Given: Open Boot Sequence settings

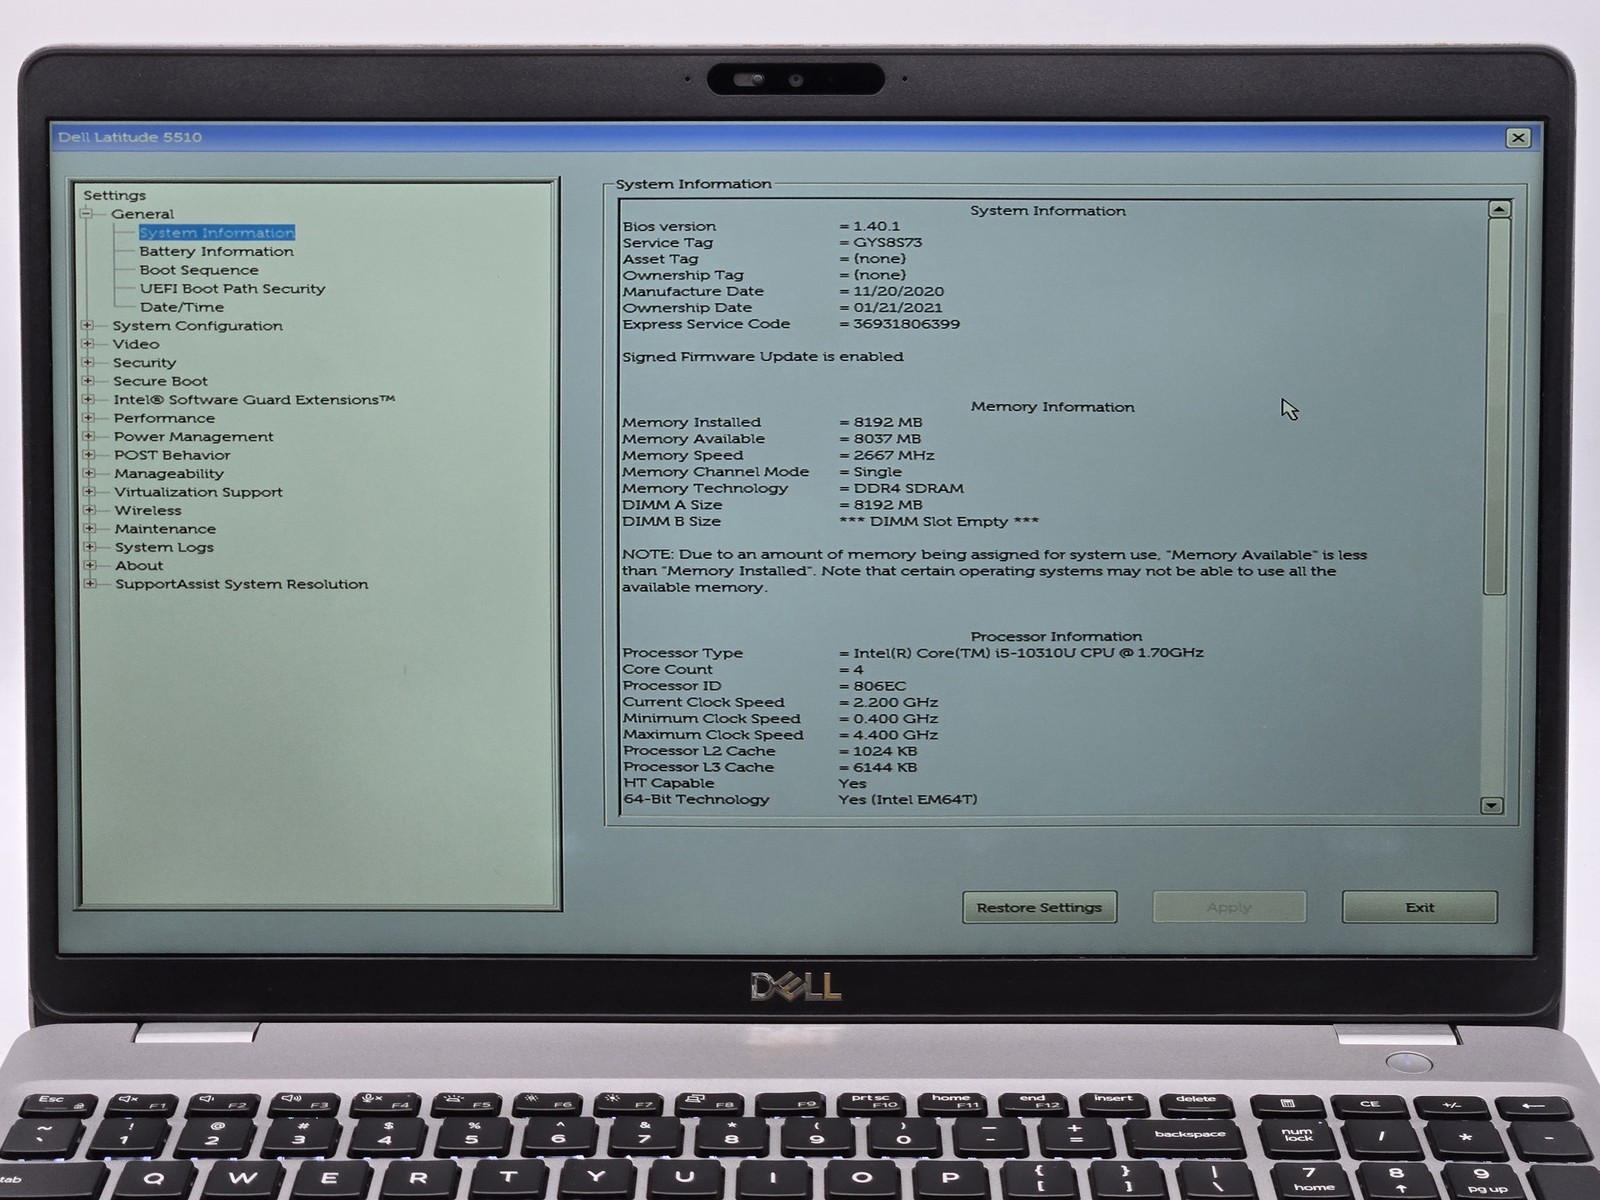Looking at the screenshot, I should click(x=199, y=270).
